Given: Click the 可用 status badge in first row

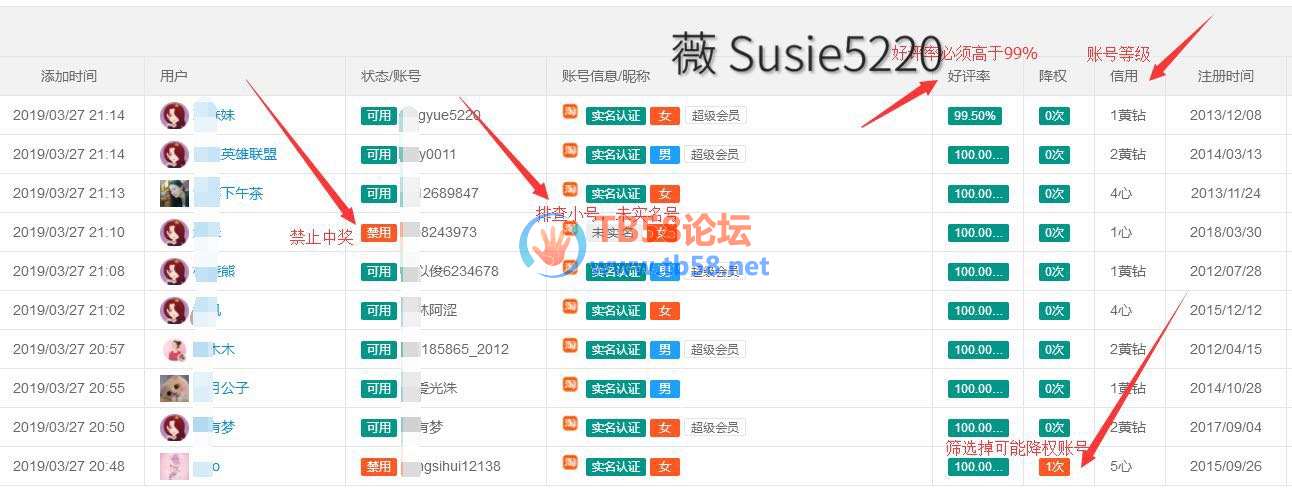Looking at the screenshot, I should (x=378, y=115).
